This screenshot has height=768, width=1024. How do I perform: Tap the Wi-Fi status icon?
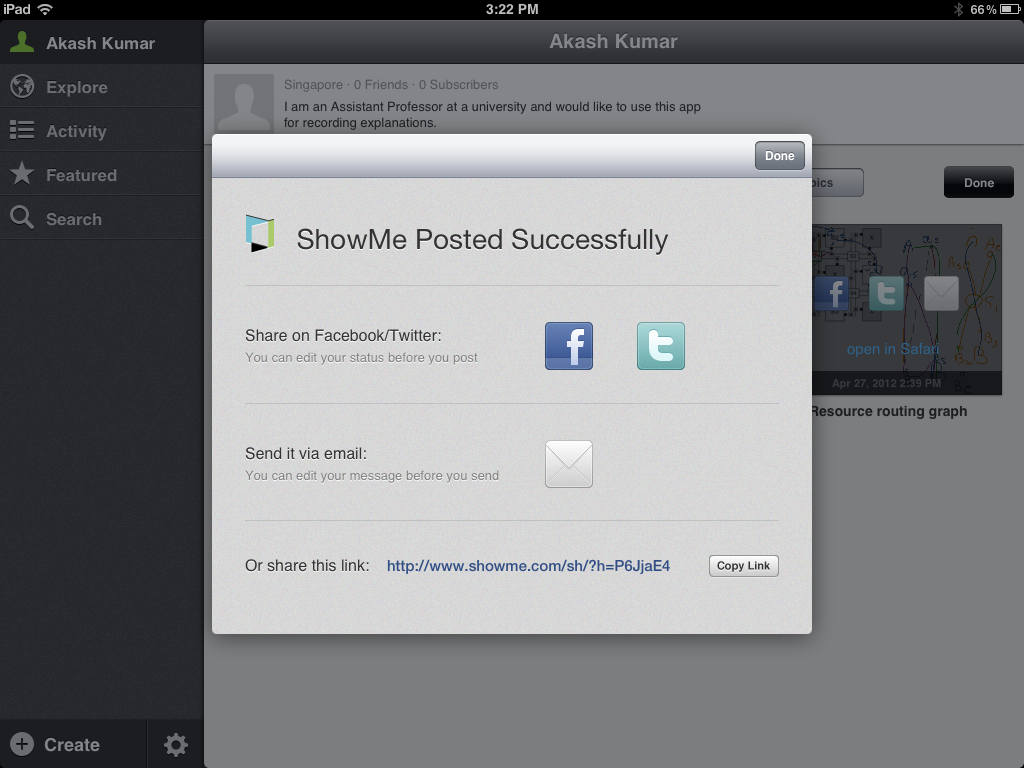pyautogui.click(x=45, y=9)
